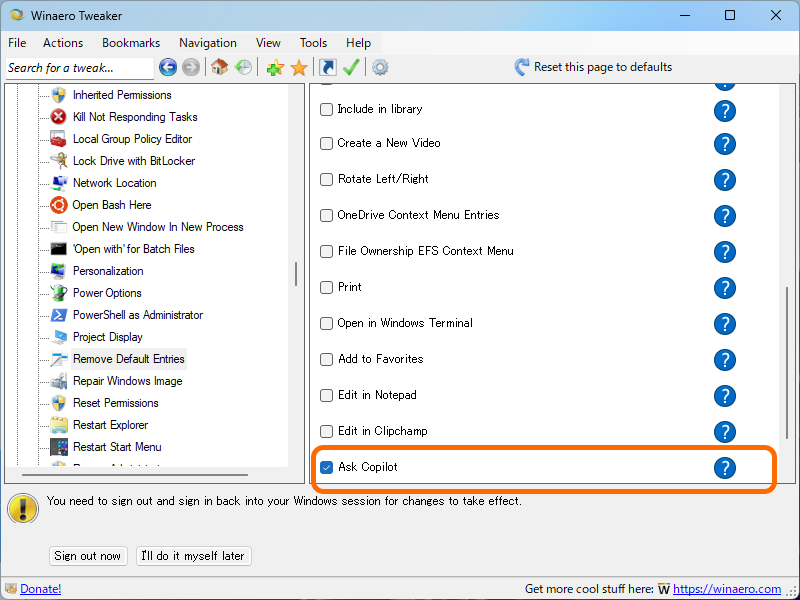Image resolution: width=800 pixels, height=600 pixels.
Task: Open the Help menu
Action: [358, 43]
